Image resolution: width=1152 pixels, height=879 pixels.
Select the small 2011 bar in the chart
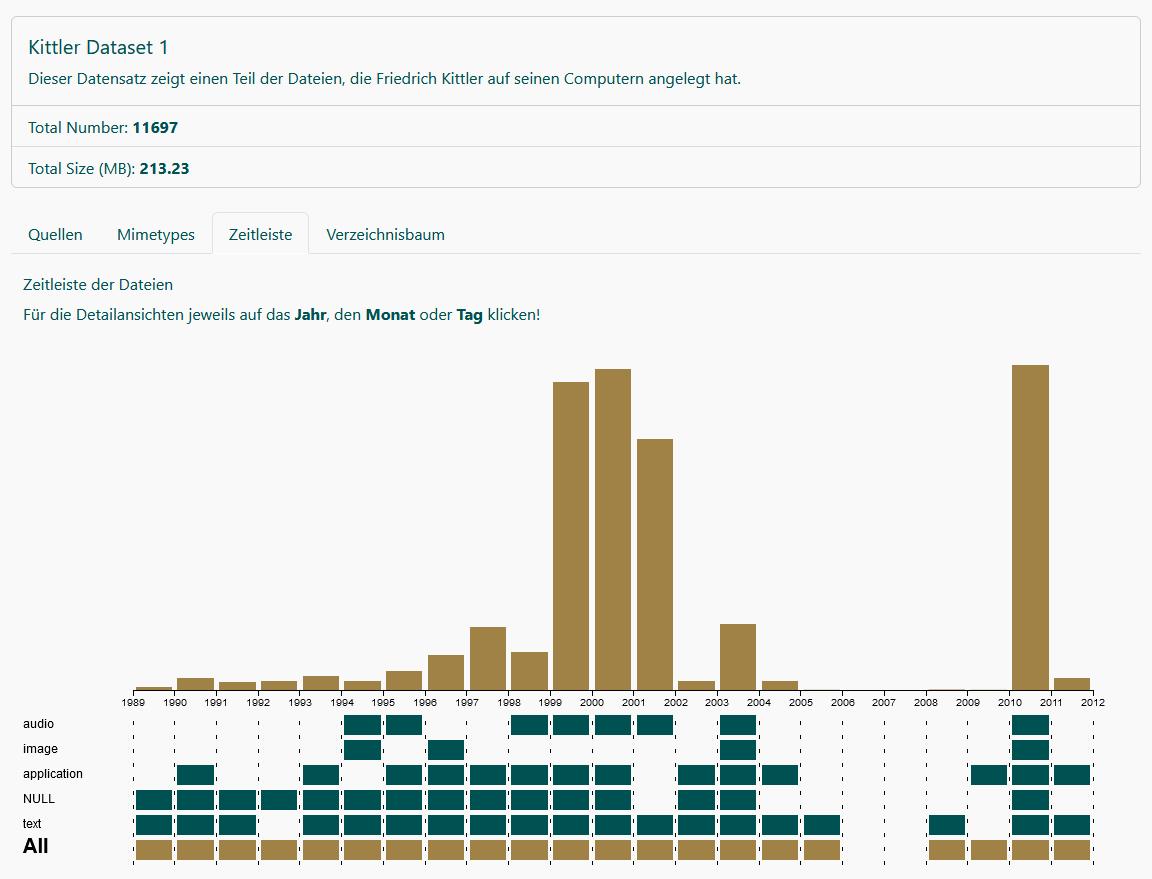click(x=1072, y=684)
